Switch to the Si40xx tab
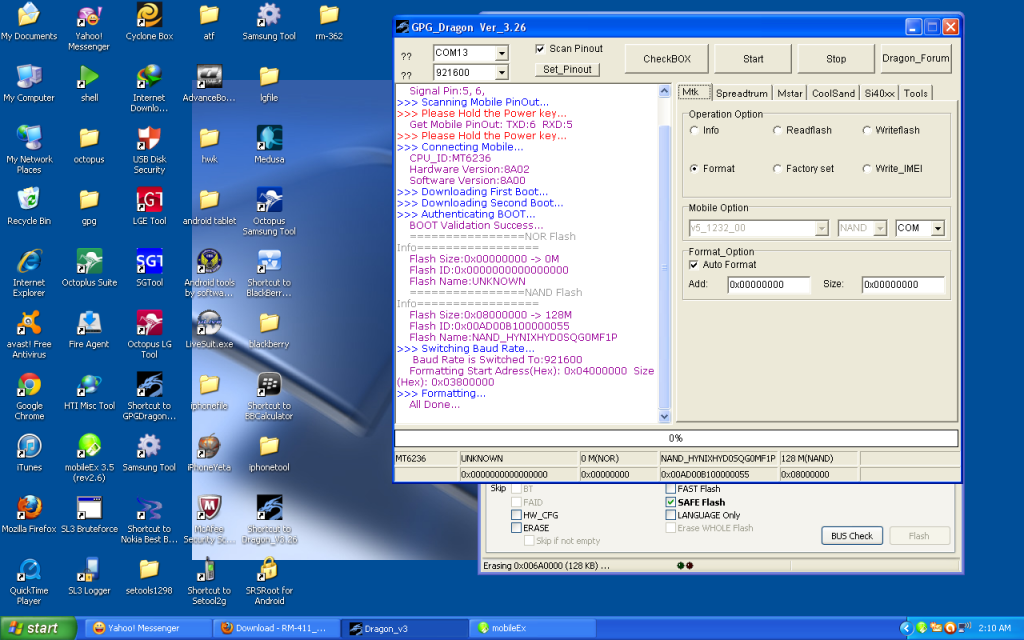 point(879,93)
